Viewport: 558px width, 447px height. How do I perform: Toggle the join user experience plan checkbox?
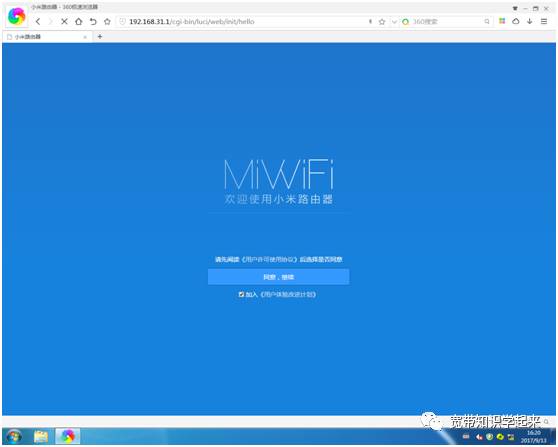(241, 294)
